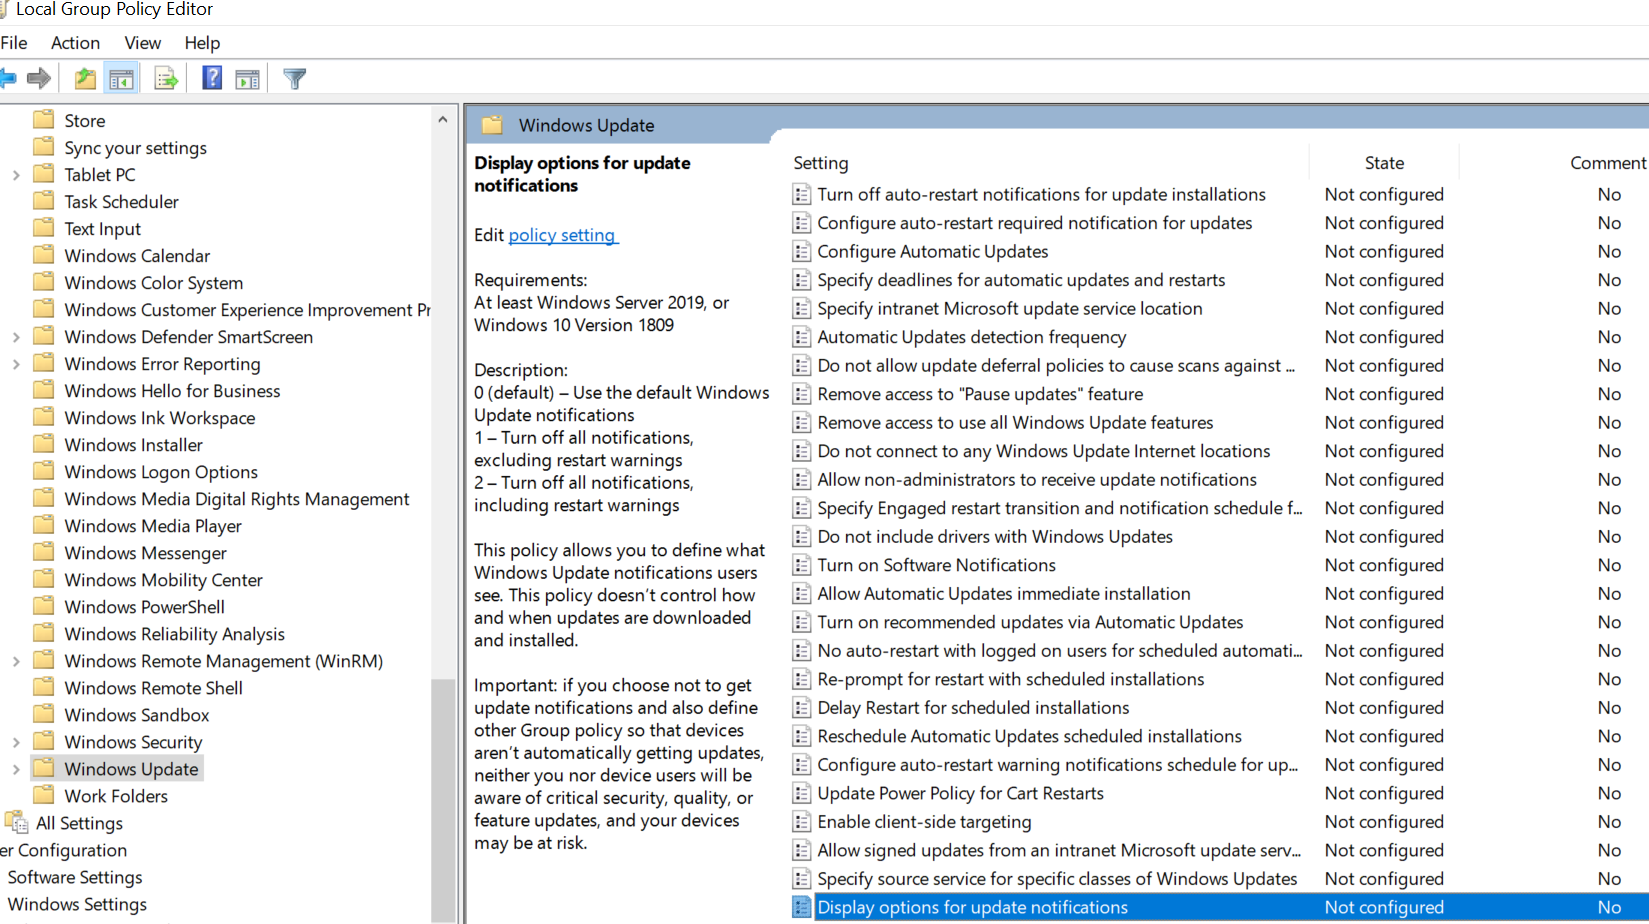Image resolution: width=1649 pixels, height=924 pixels.
Task: Toggle Show/Hide Action Pane icon
Action: coord(247,78)
